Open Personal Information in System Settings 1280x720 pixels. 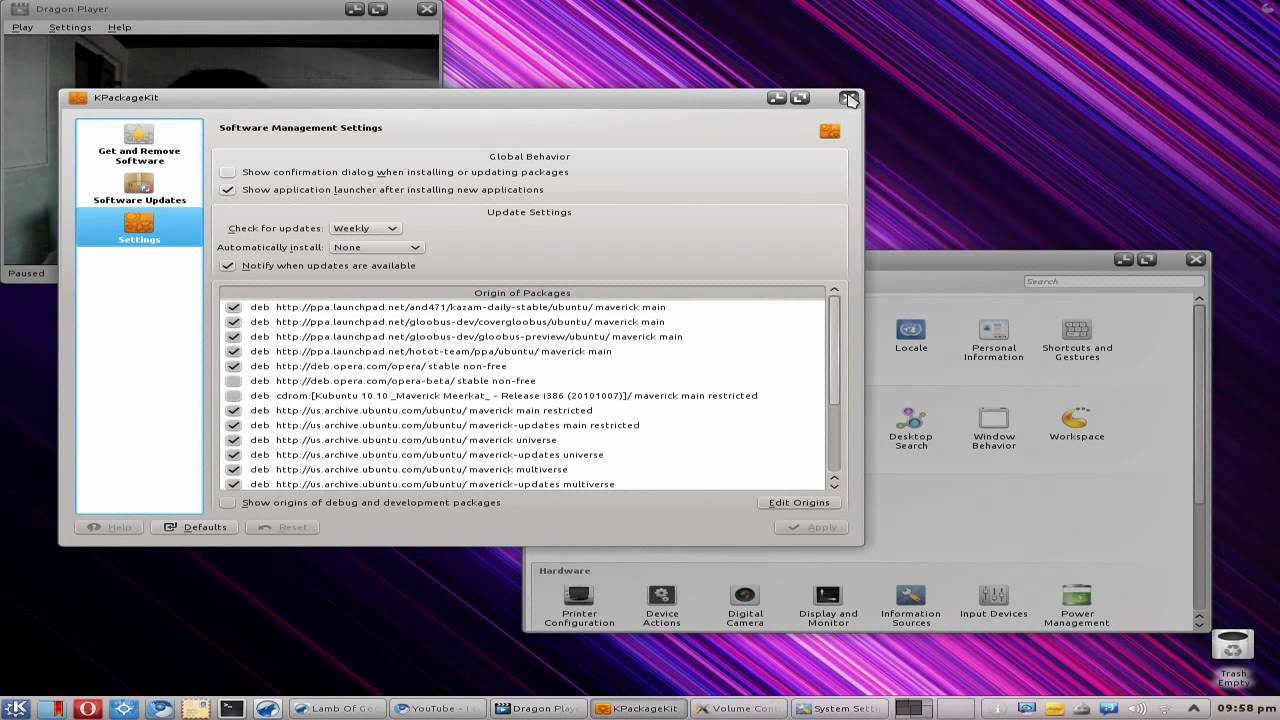pos(993,340)
